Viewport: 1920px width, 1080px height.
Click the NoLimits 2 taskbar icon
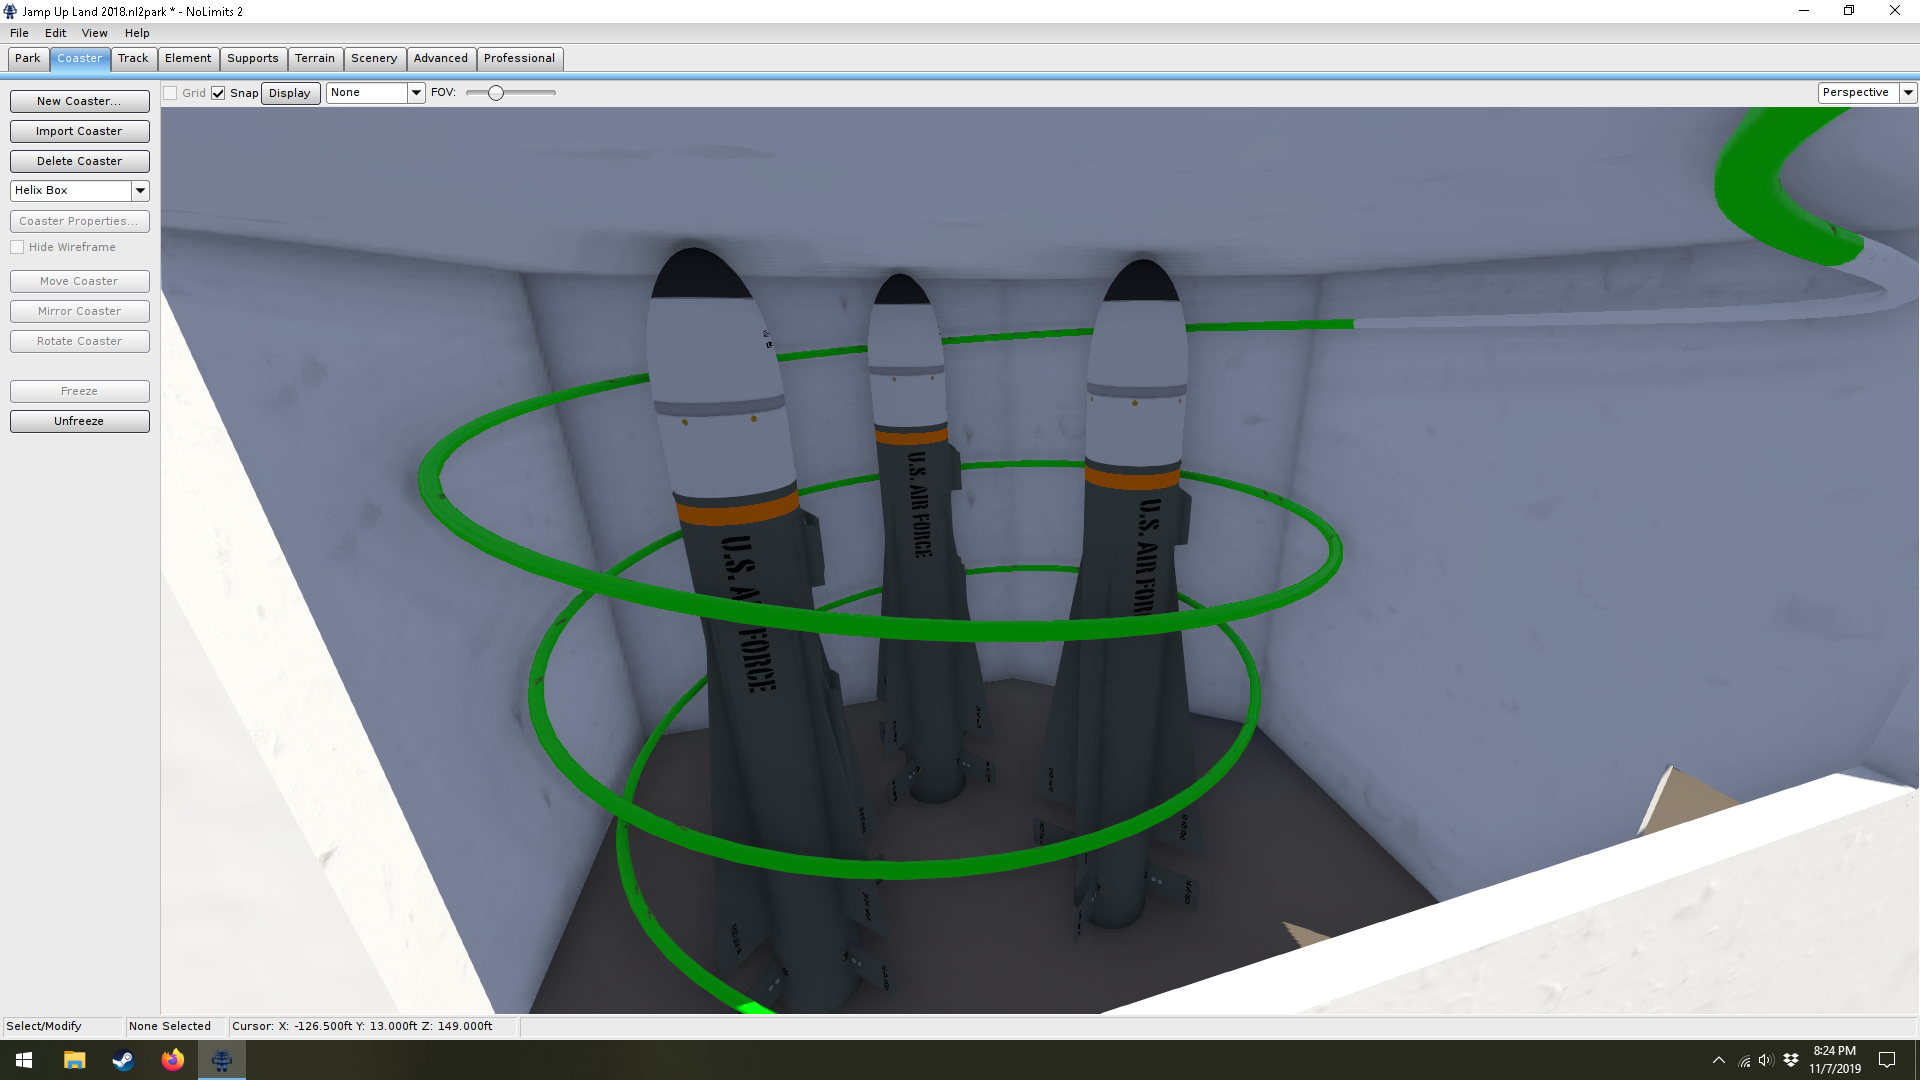(x=222, y=1060)
